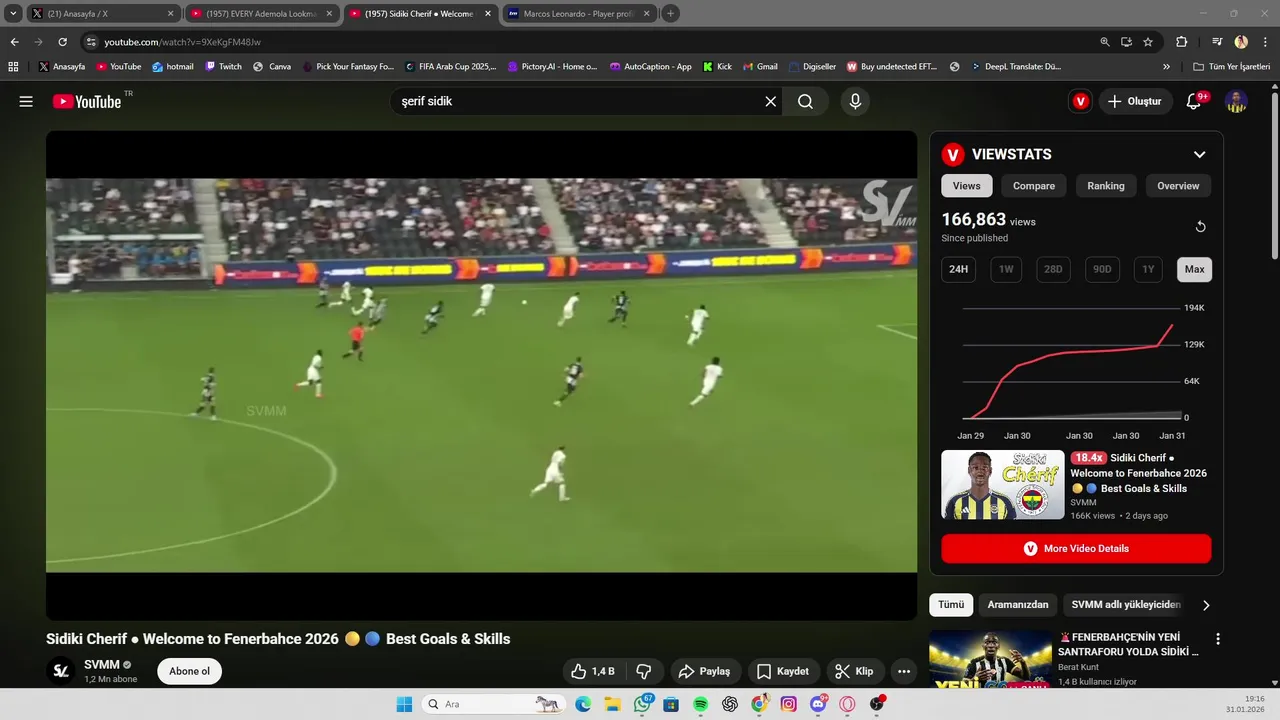Select the Aramanızdan filter chip

click(x=1018, y=605)
